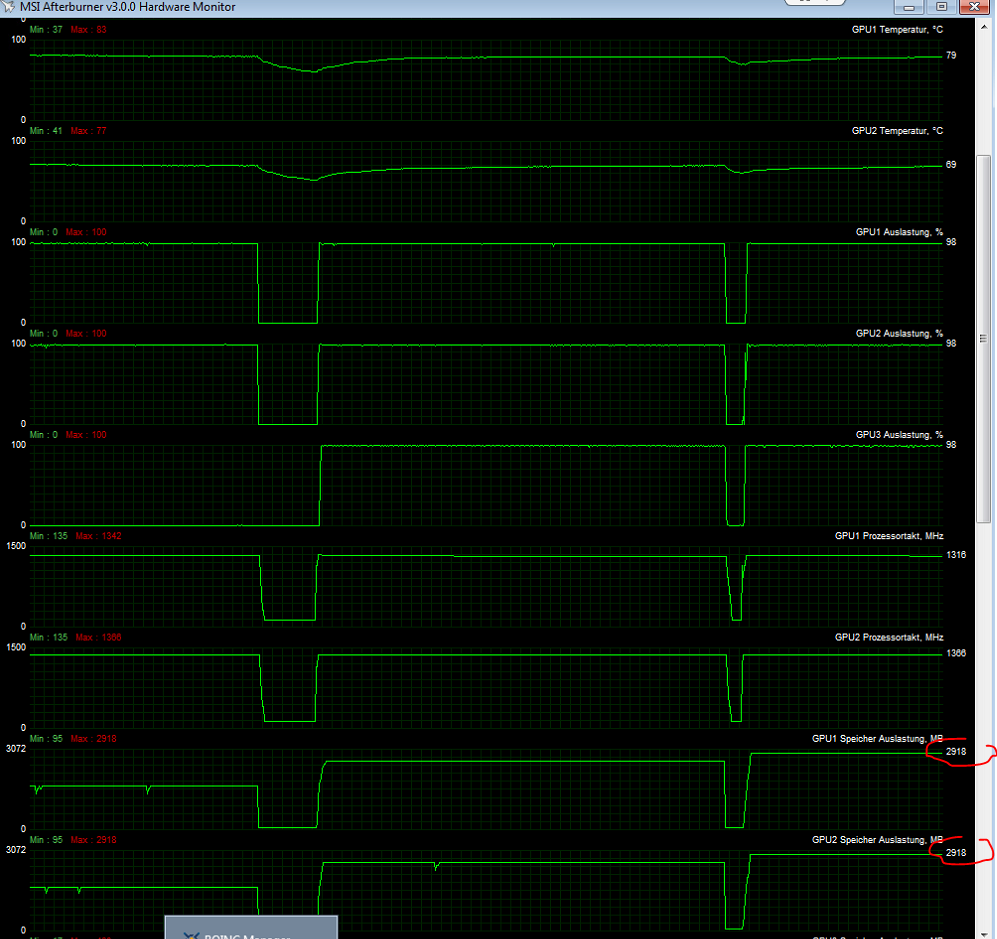
Task: Click the GPU2 Prozessortakt current value 1366
Action: click(956, 654)
